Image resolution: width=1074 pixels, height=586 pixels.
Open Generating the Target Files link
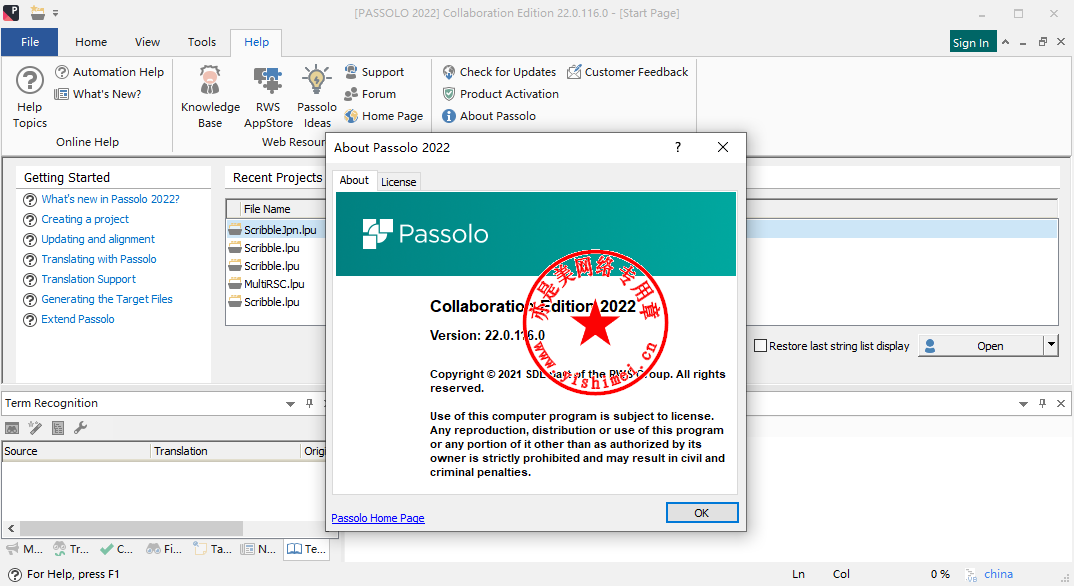click(107, 298)
